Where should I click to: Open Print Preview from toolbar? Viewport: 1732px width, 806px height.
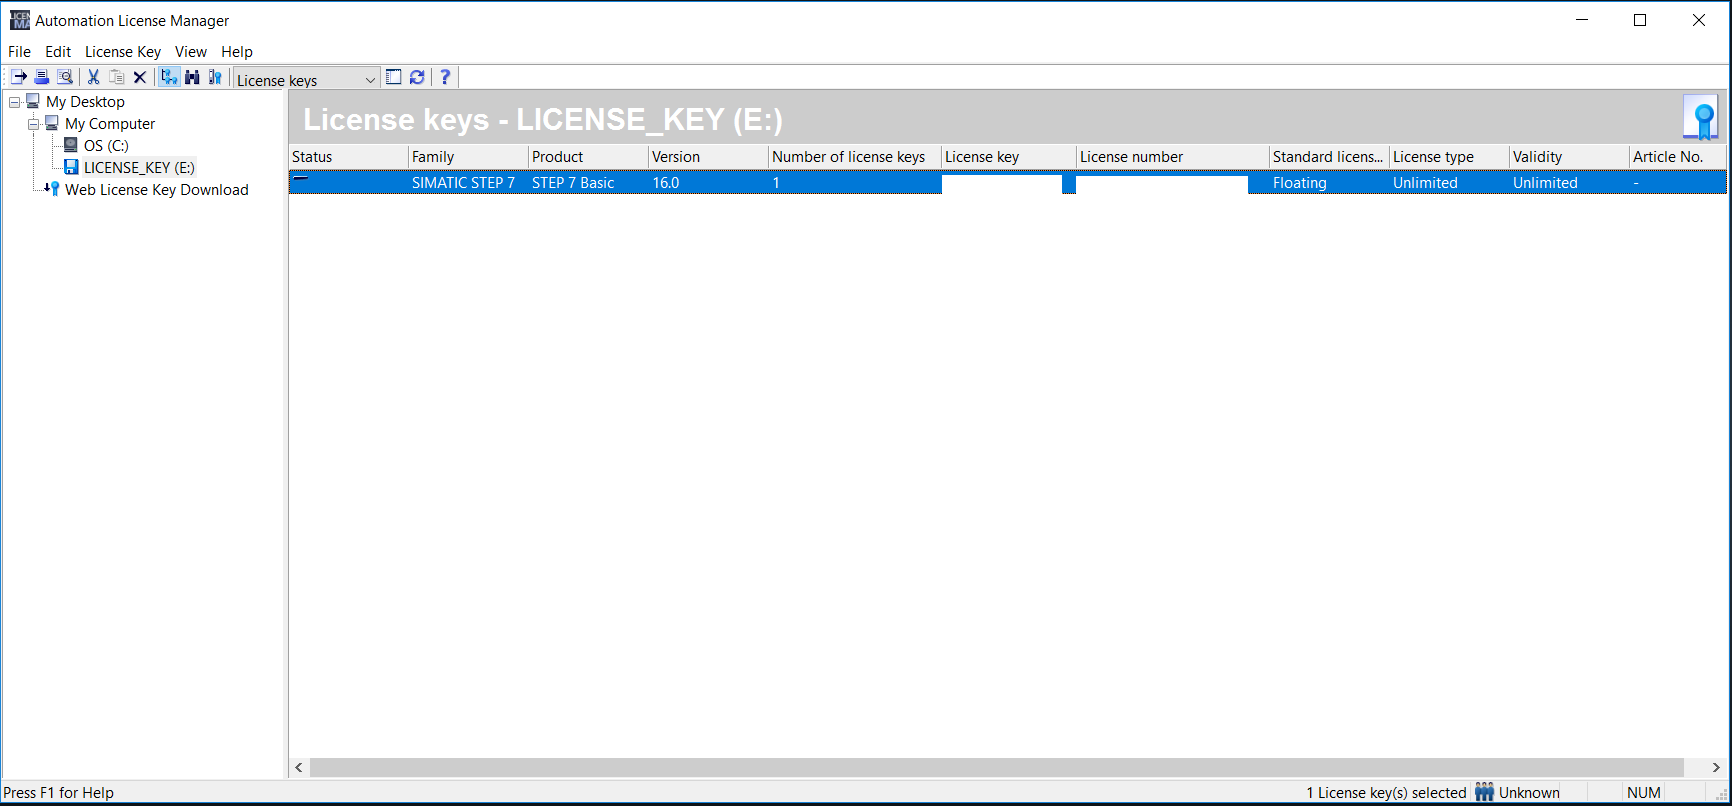(x=65, y=77)
